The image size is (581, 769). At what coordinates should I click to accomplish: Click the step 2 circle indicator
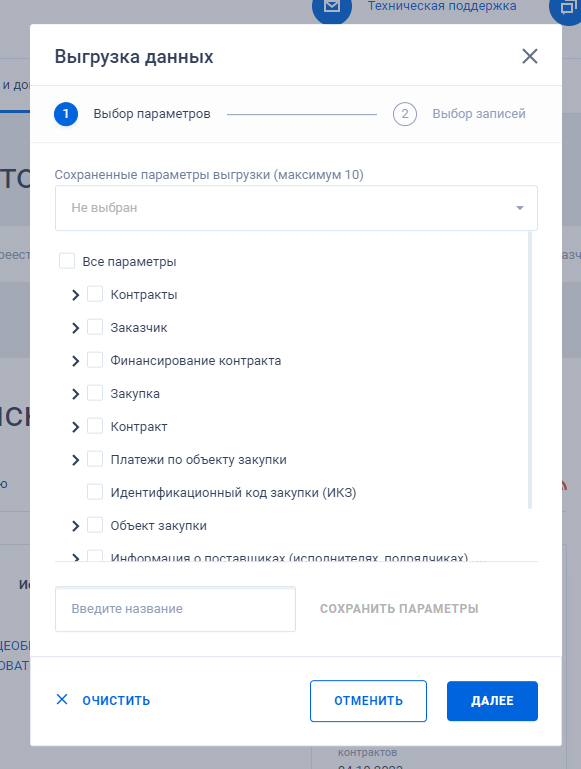click(404, 114)
